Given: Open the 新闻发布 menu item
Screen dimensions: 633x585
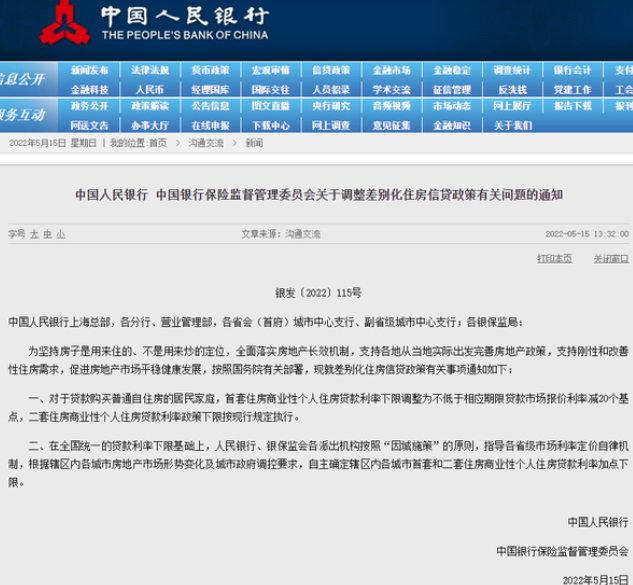Looking at the screenshot, I should (x=90, y=70).
